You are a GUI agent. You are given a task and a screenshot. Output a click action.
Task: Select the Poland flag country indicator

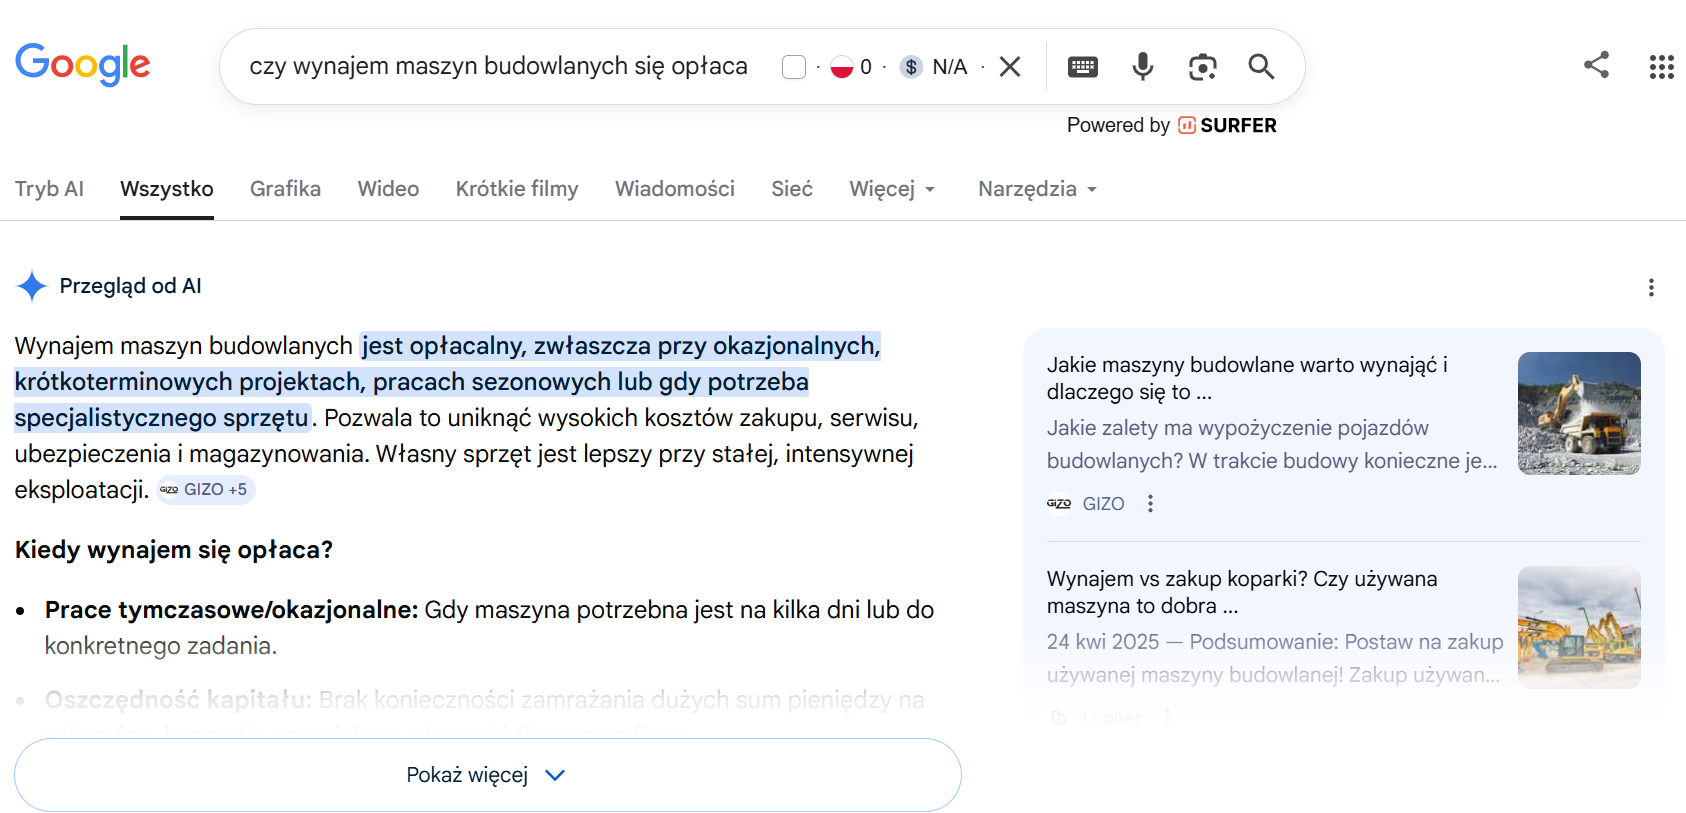[842, 67]
